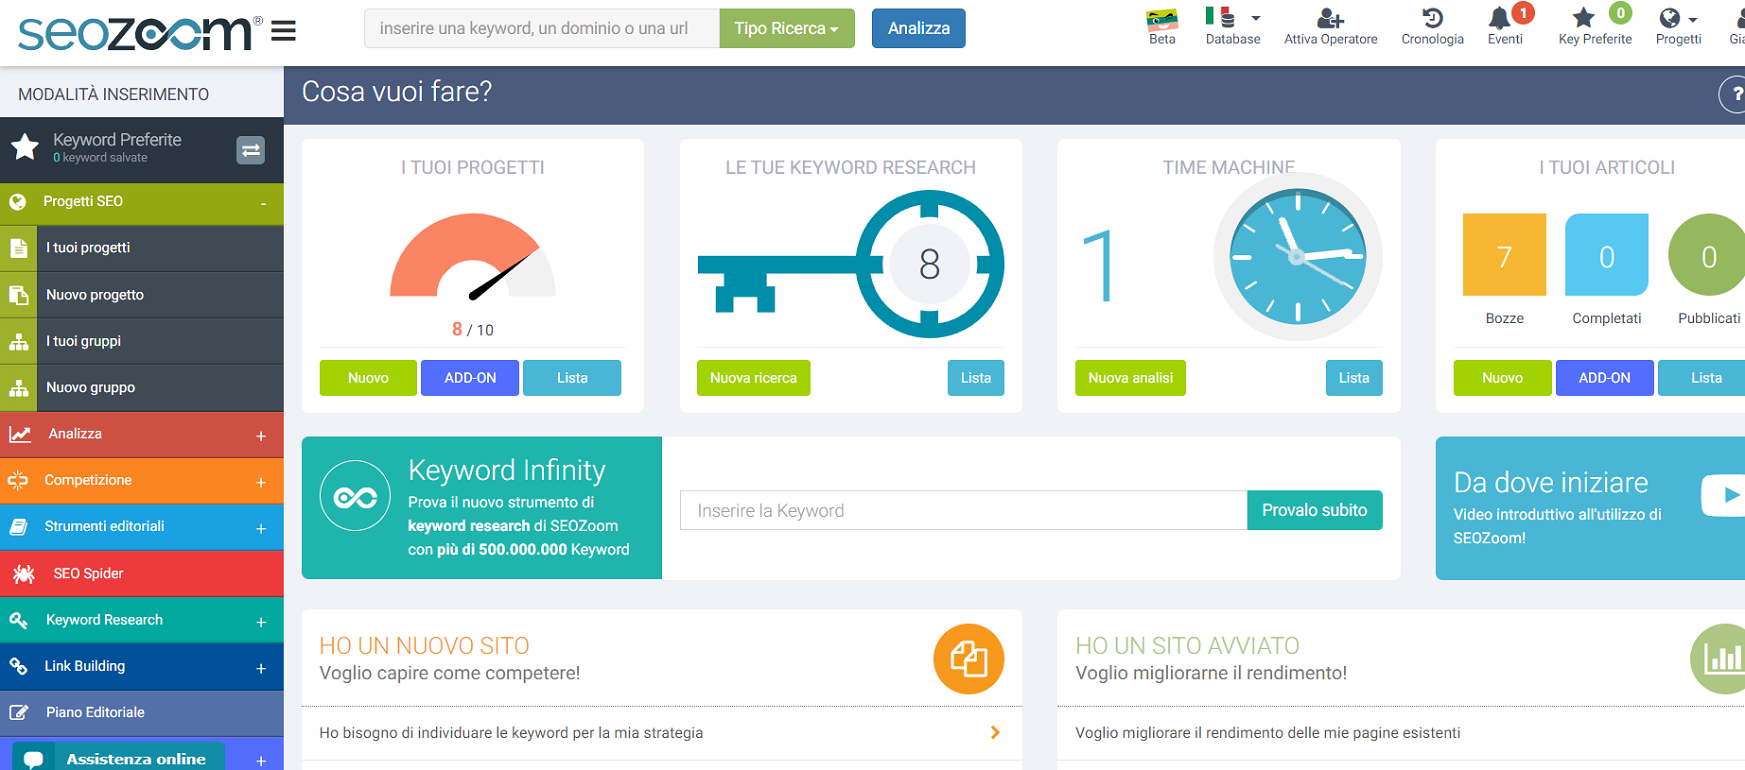Click Lista in Keyword Research card
Image resolution: width=1745 pixels, height=770 pixels.
[976, 378]
